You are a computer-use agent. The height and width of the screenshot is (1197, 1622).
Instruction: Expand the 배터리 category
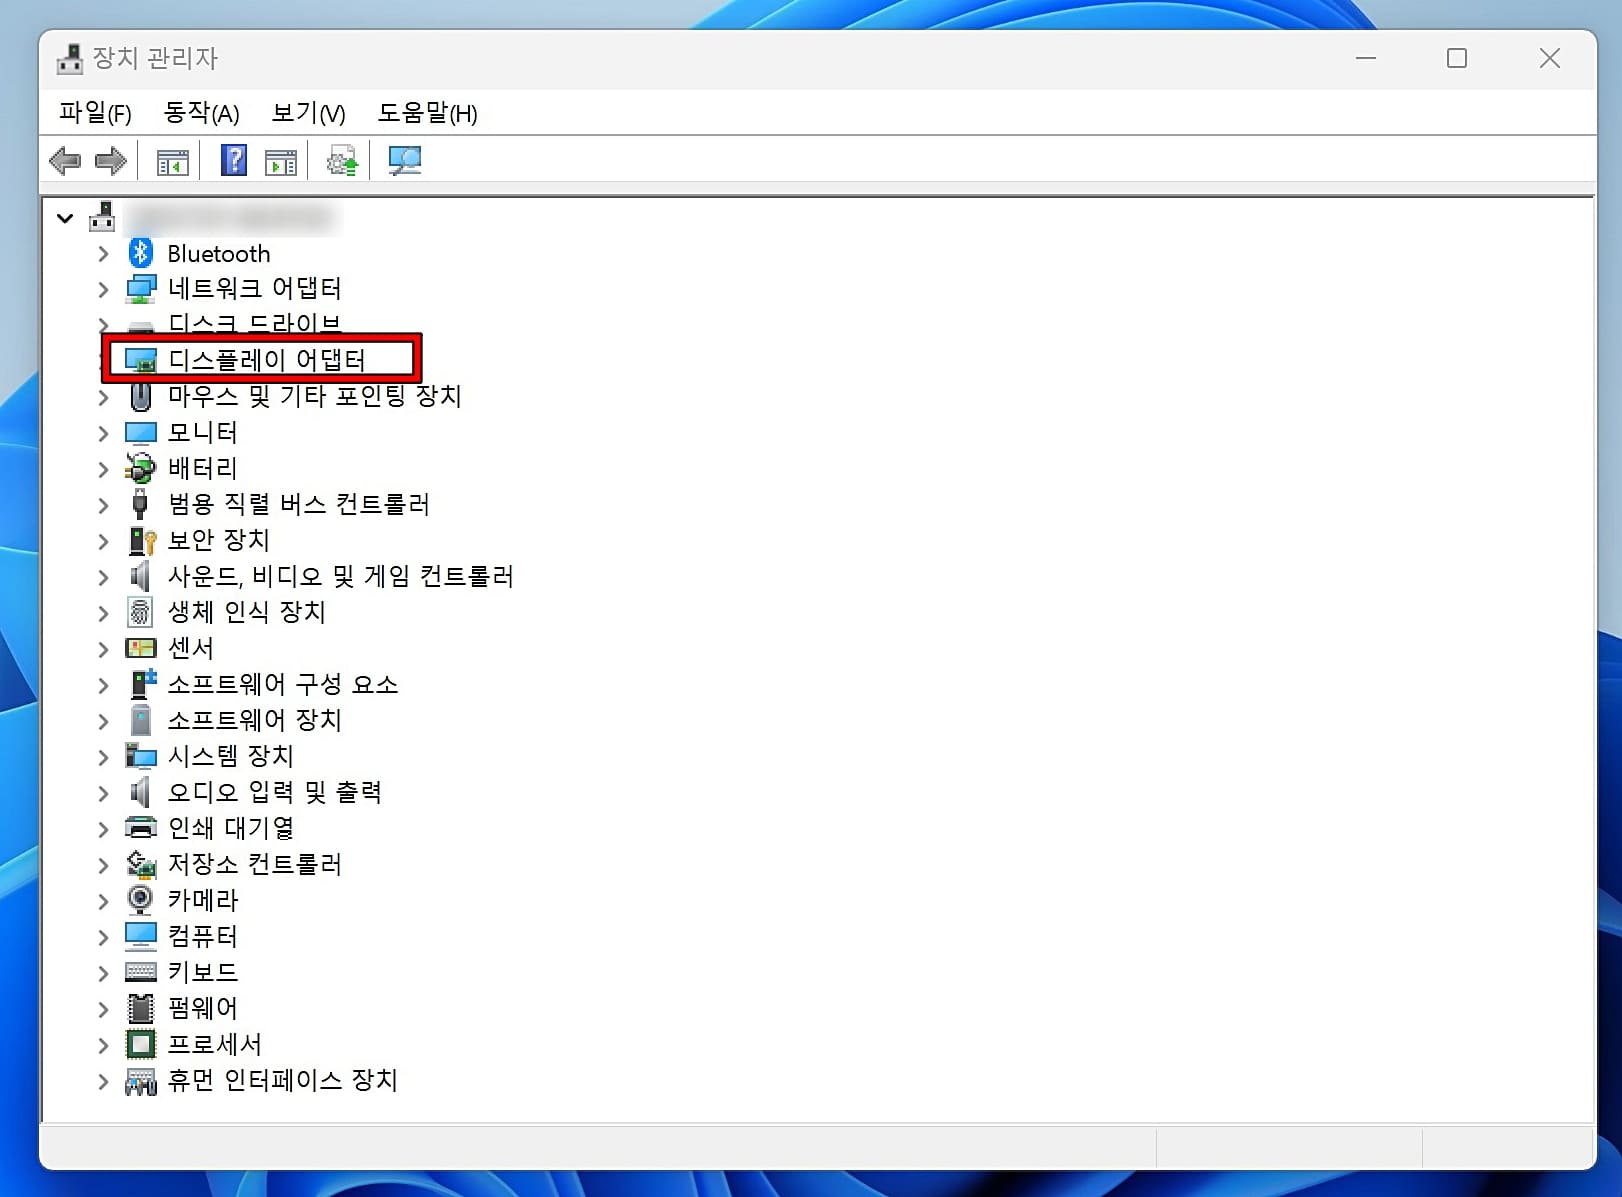coord(103,469)
